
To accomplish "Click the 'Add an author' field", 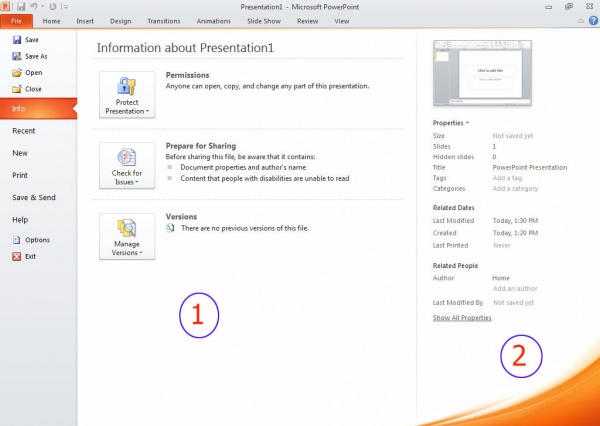I will point(515,289).
